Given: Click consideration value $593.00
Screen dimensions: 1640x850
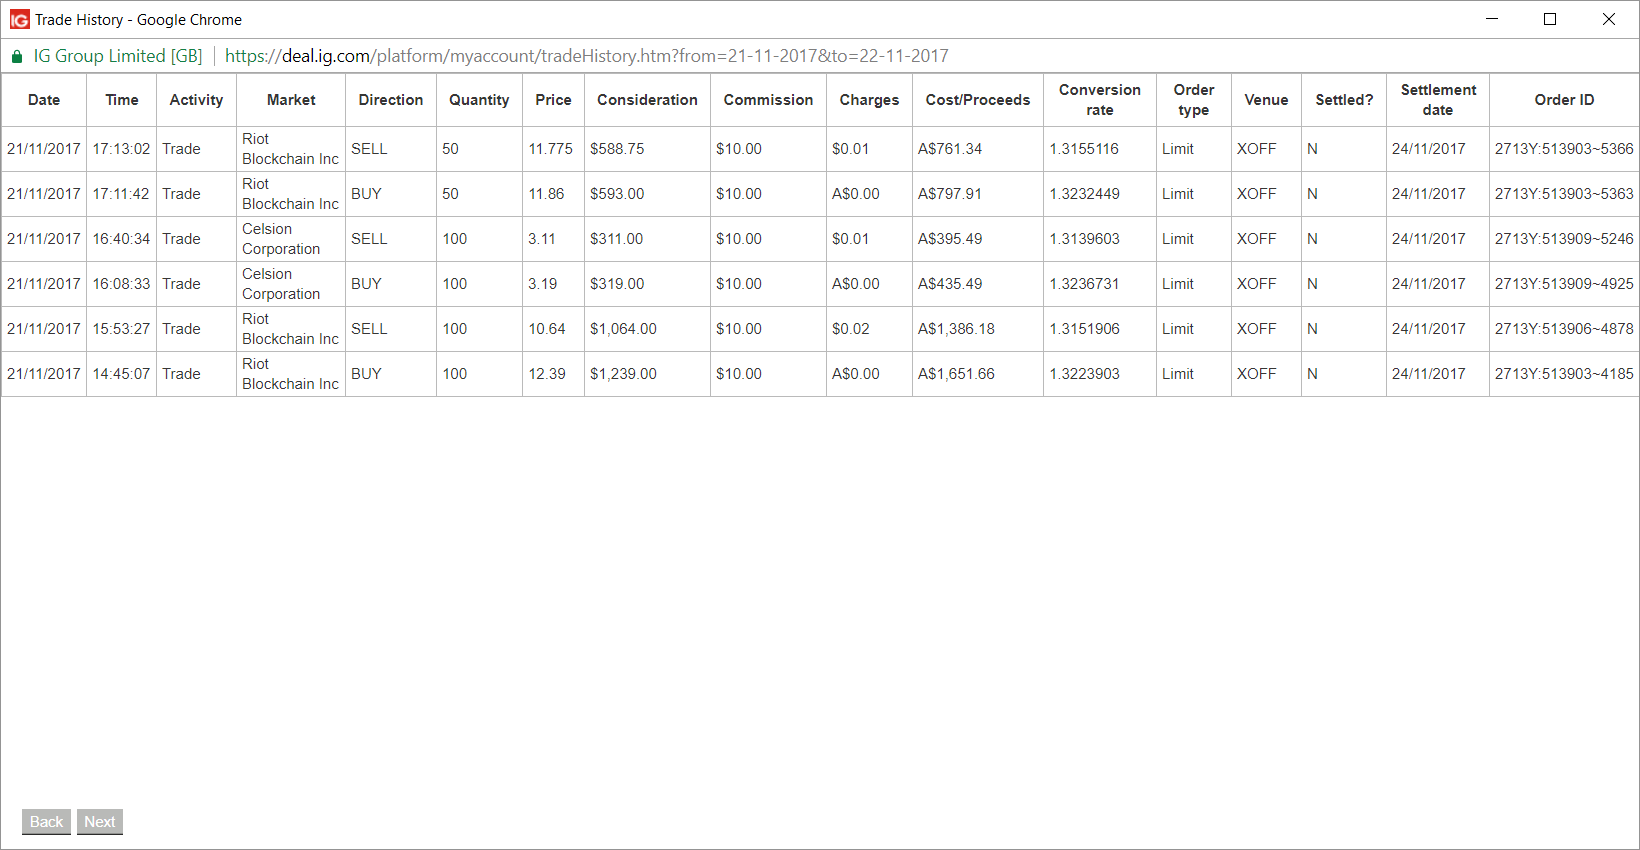Looking at the screenshot, I should 617,194.
